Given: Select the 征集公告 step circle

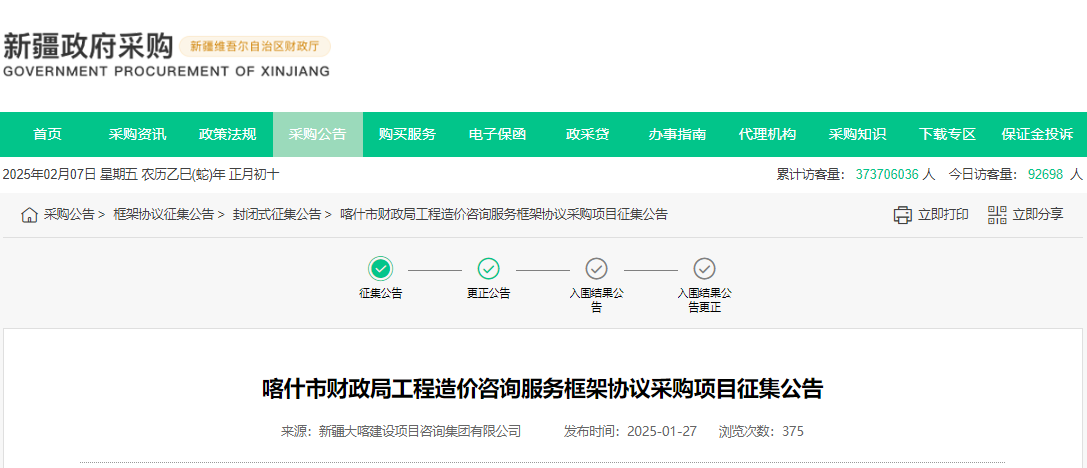Looking at the screenshot, I should (380, 268).
